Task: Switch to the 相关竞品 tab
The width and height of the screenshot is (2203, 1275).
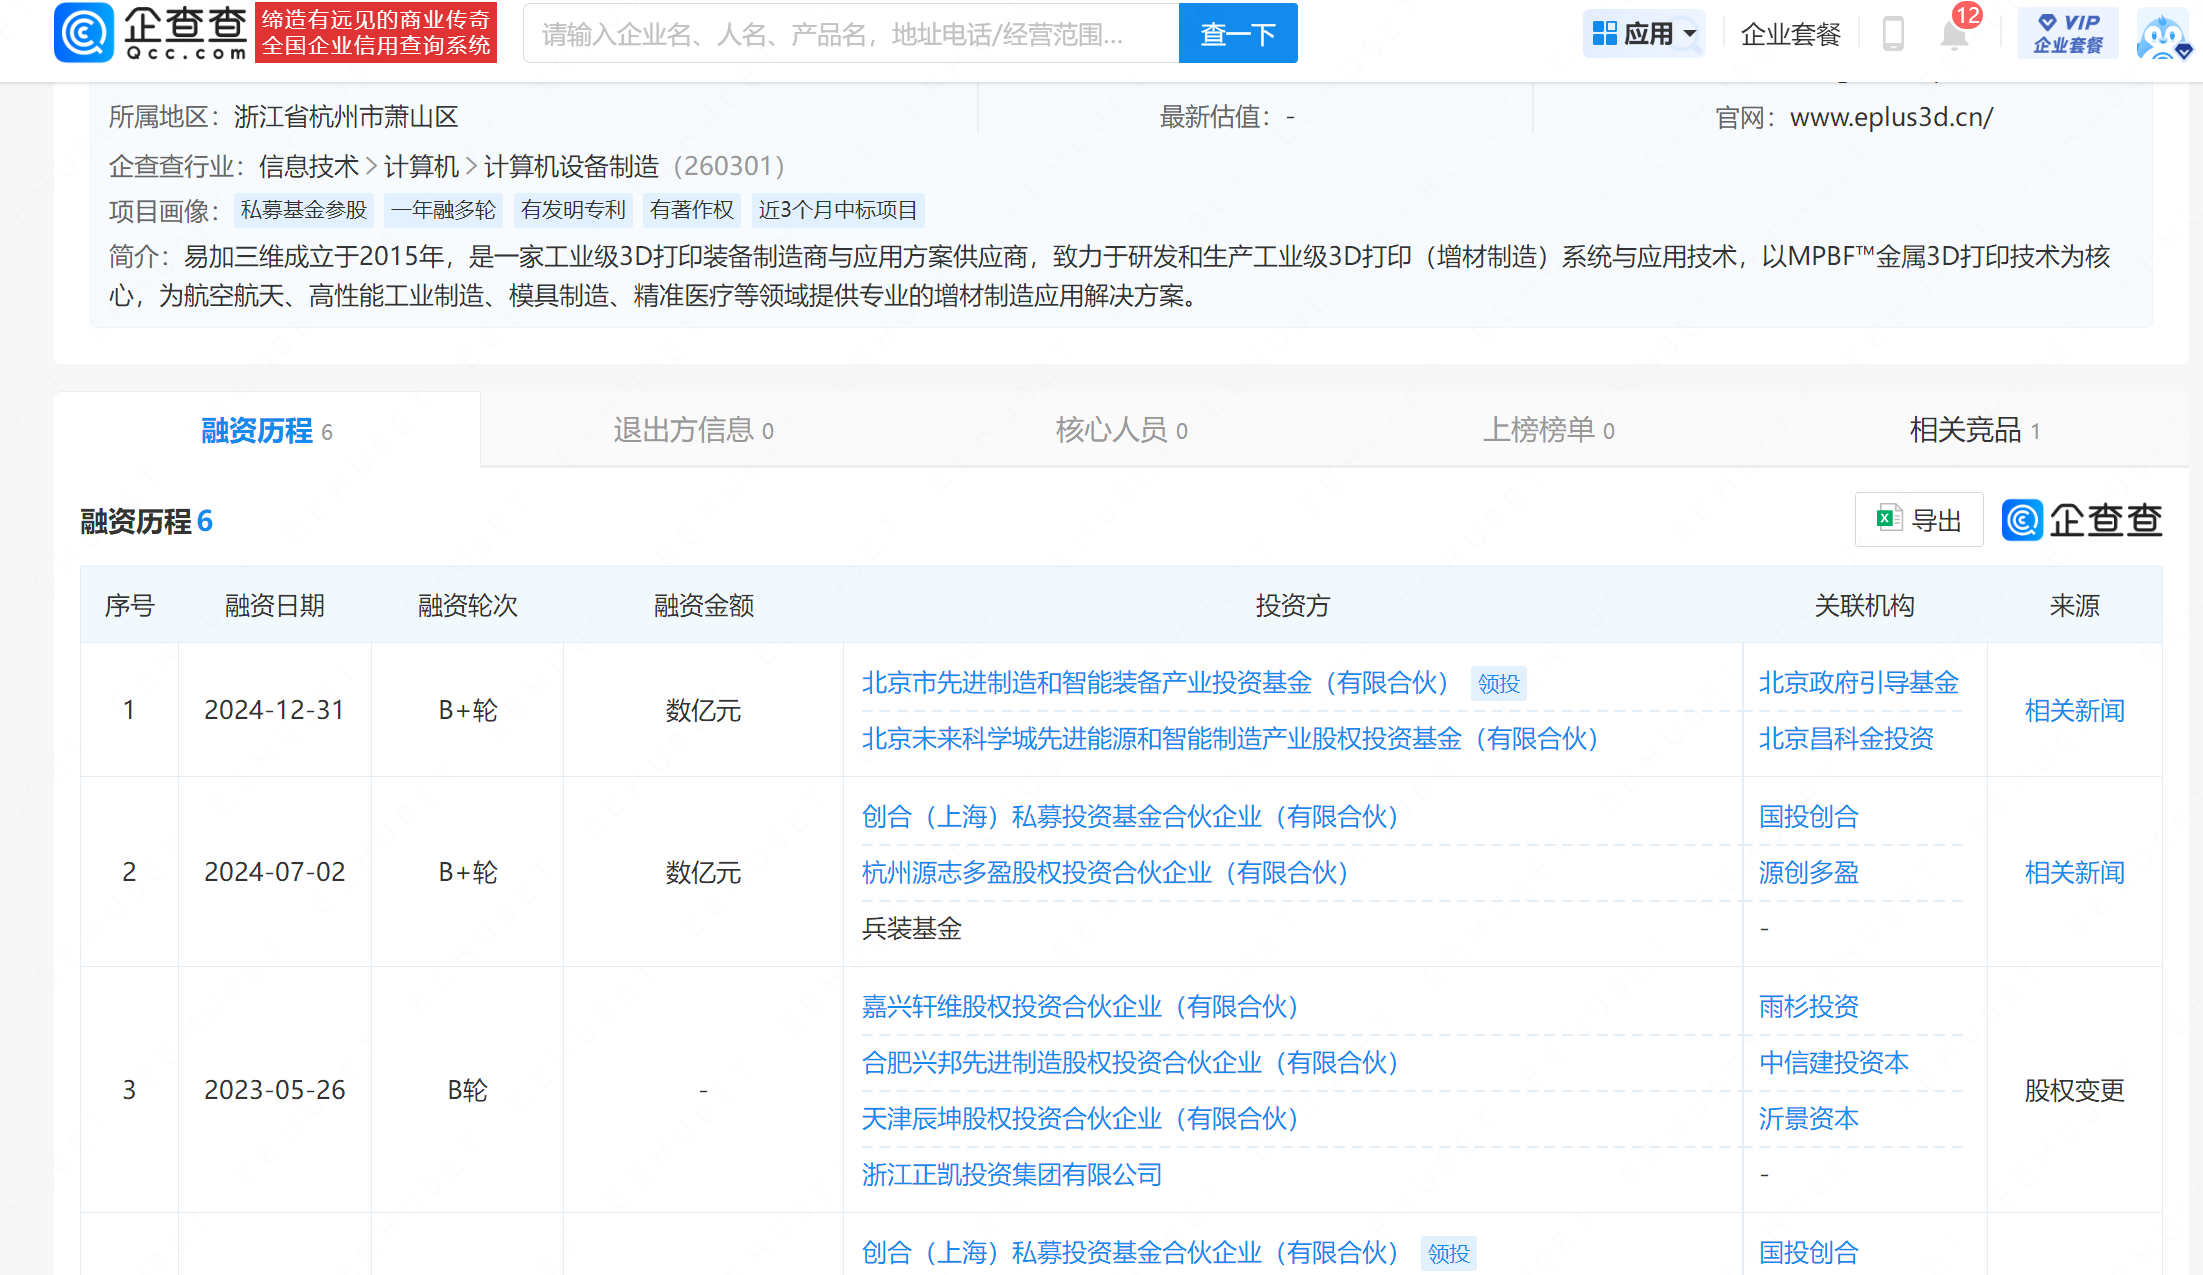Action: 1975,430
